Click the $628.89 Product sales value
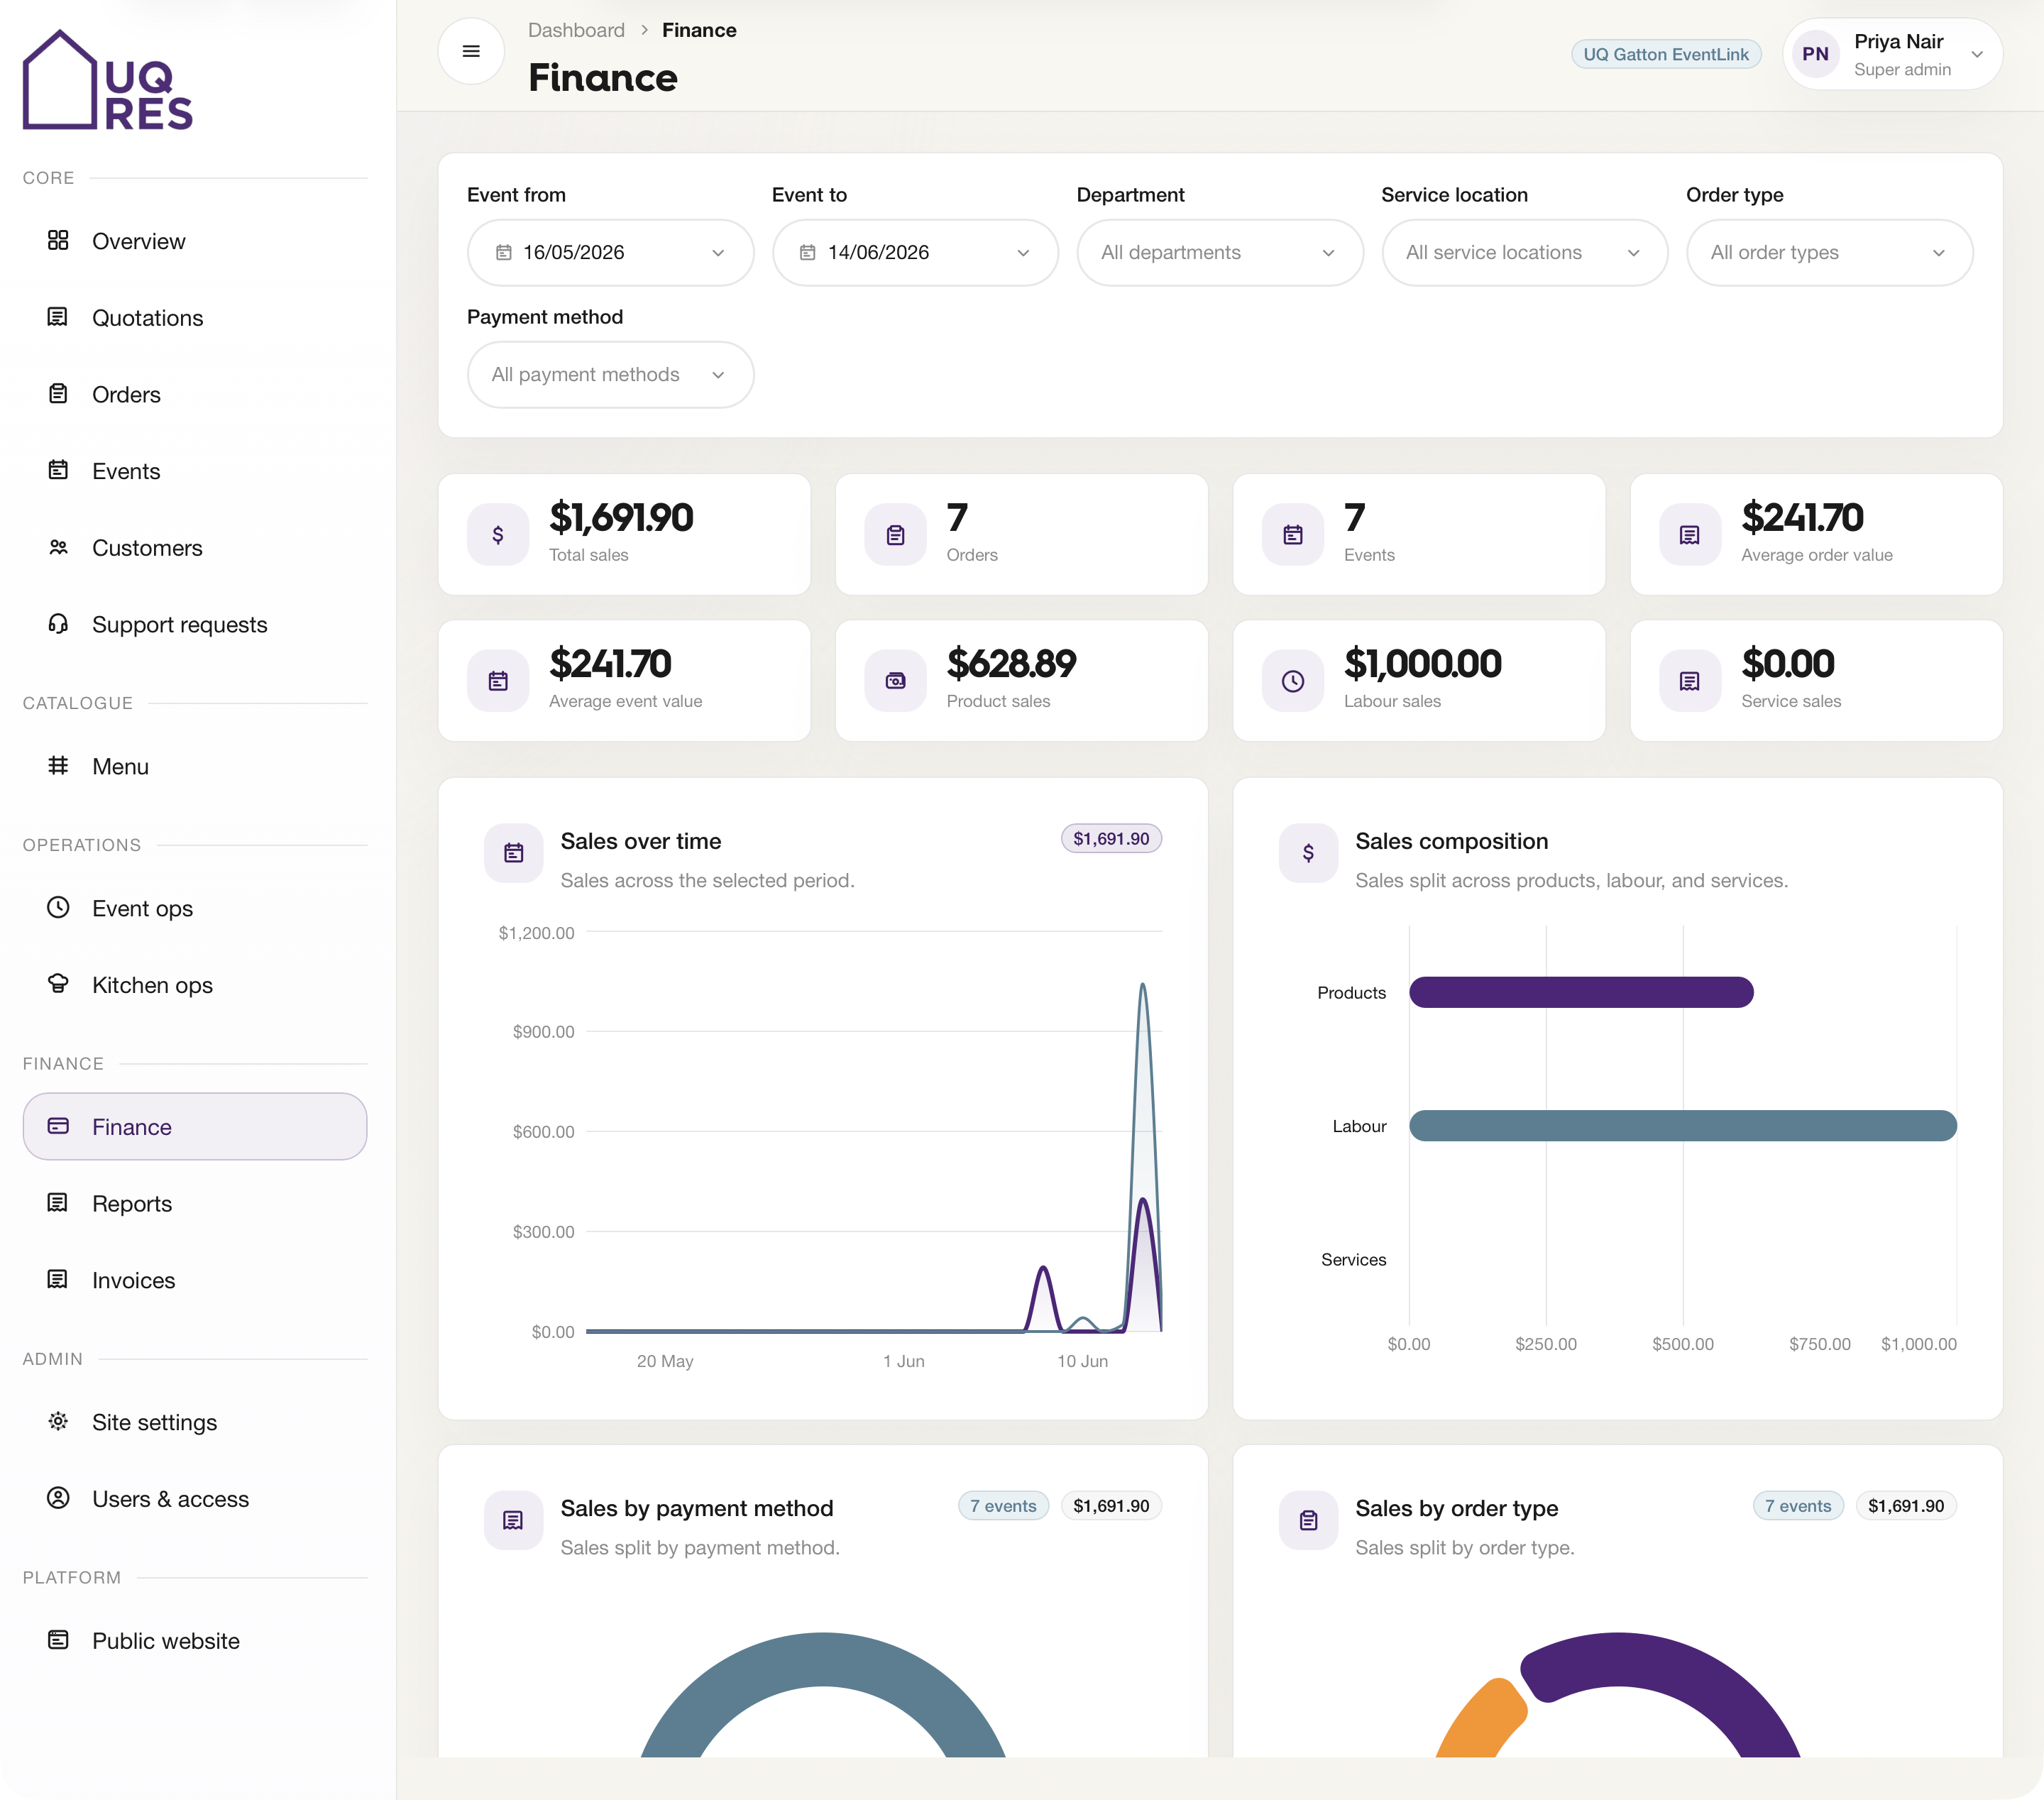The width and height of the screenshot is (2044, 1800). tap(1011, 664)
